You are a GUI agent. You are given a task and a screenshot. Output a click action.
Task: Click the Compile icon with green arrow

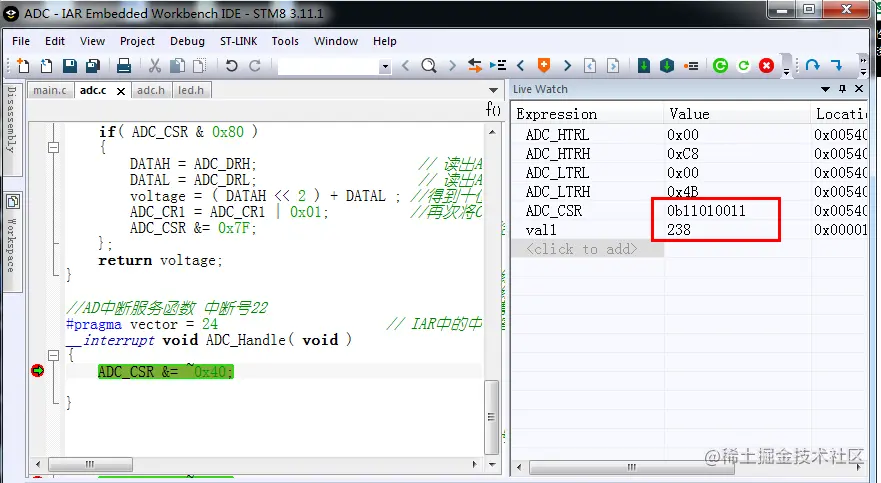[x=644, y=66]
